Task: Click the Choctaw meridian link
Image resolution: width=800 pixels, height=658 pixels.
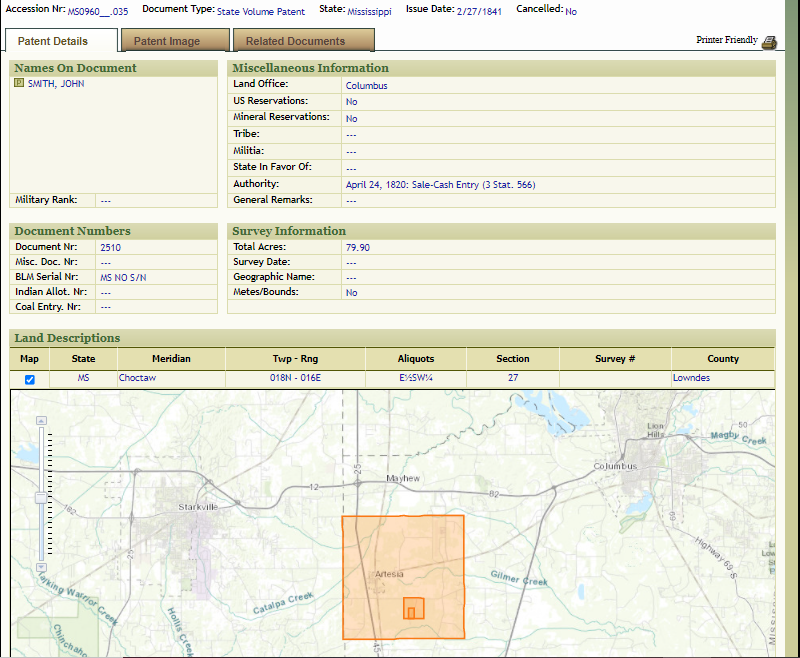Action: (x=138, y=378)
